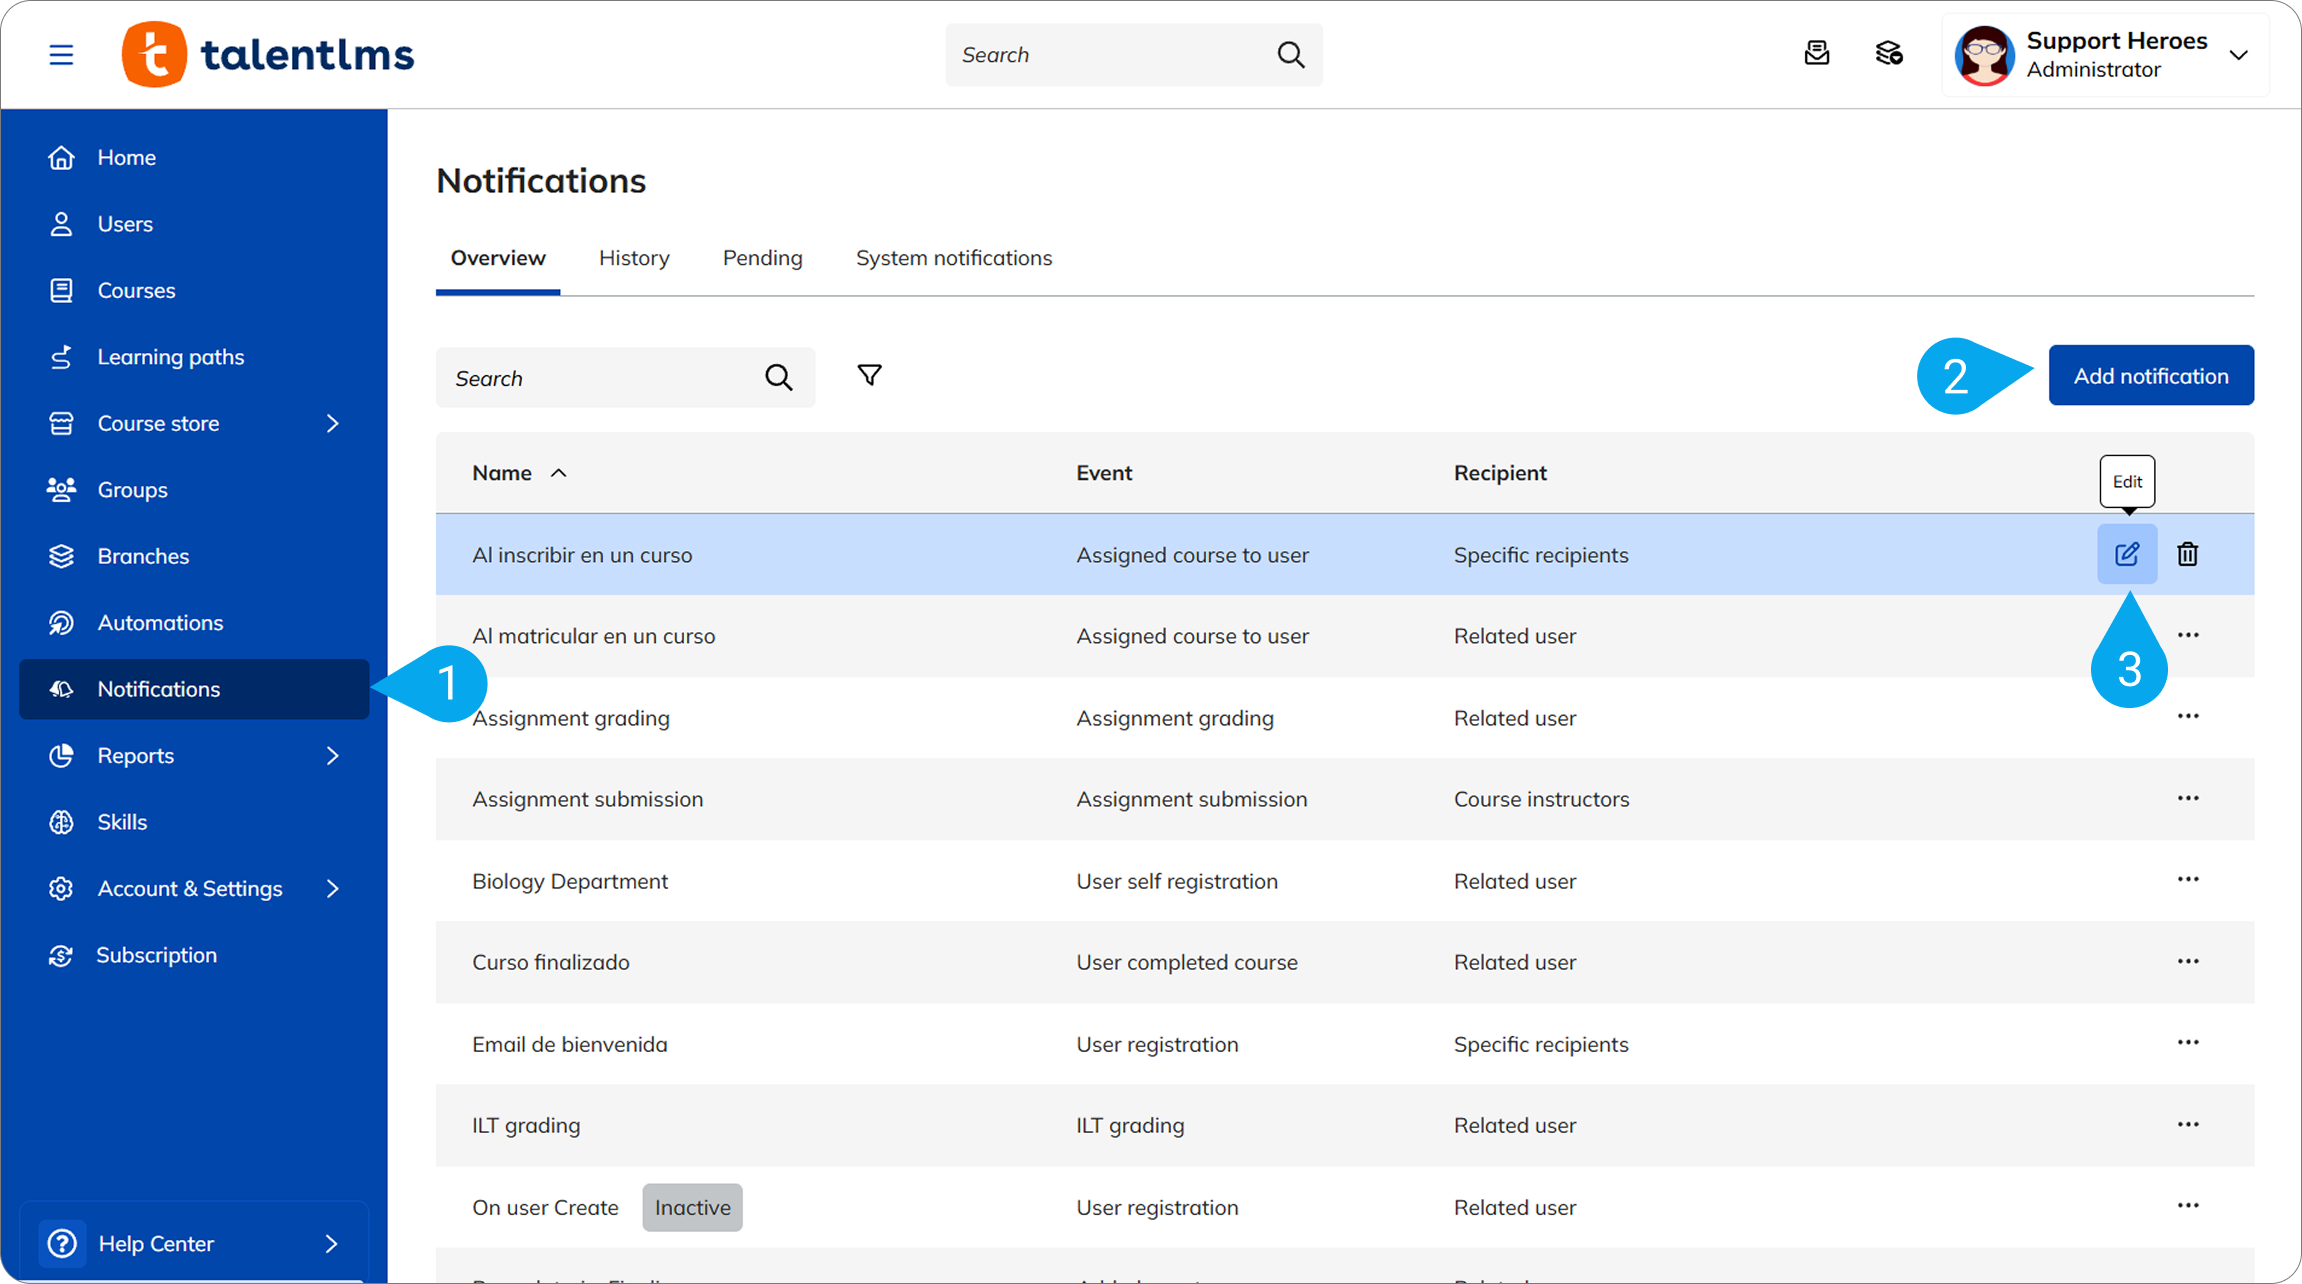Click the edit pencil icon for Al inscribir en un curso

[x=2126, y=554]
